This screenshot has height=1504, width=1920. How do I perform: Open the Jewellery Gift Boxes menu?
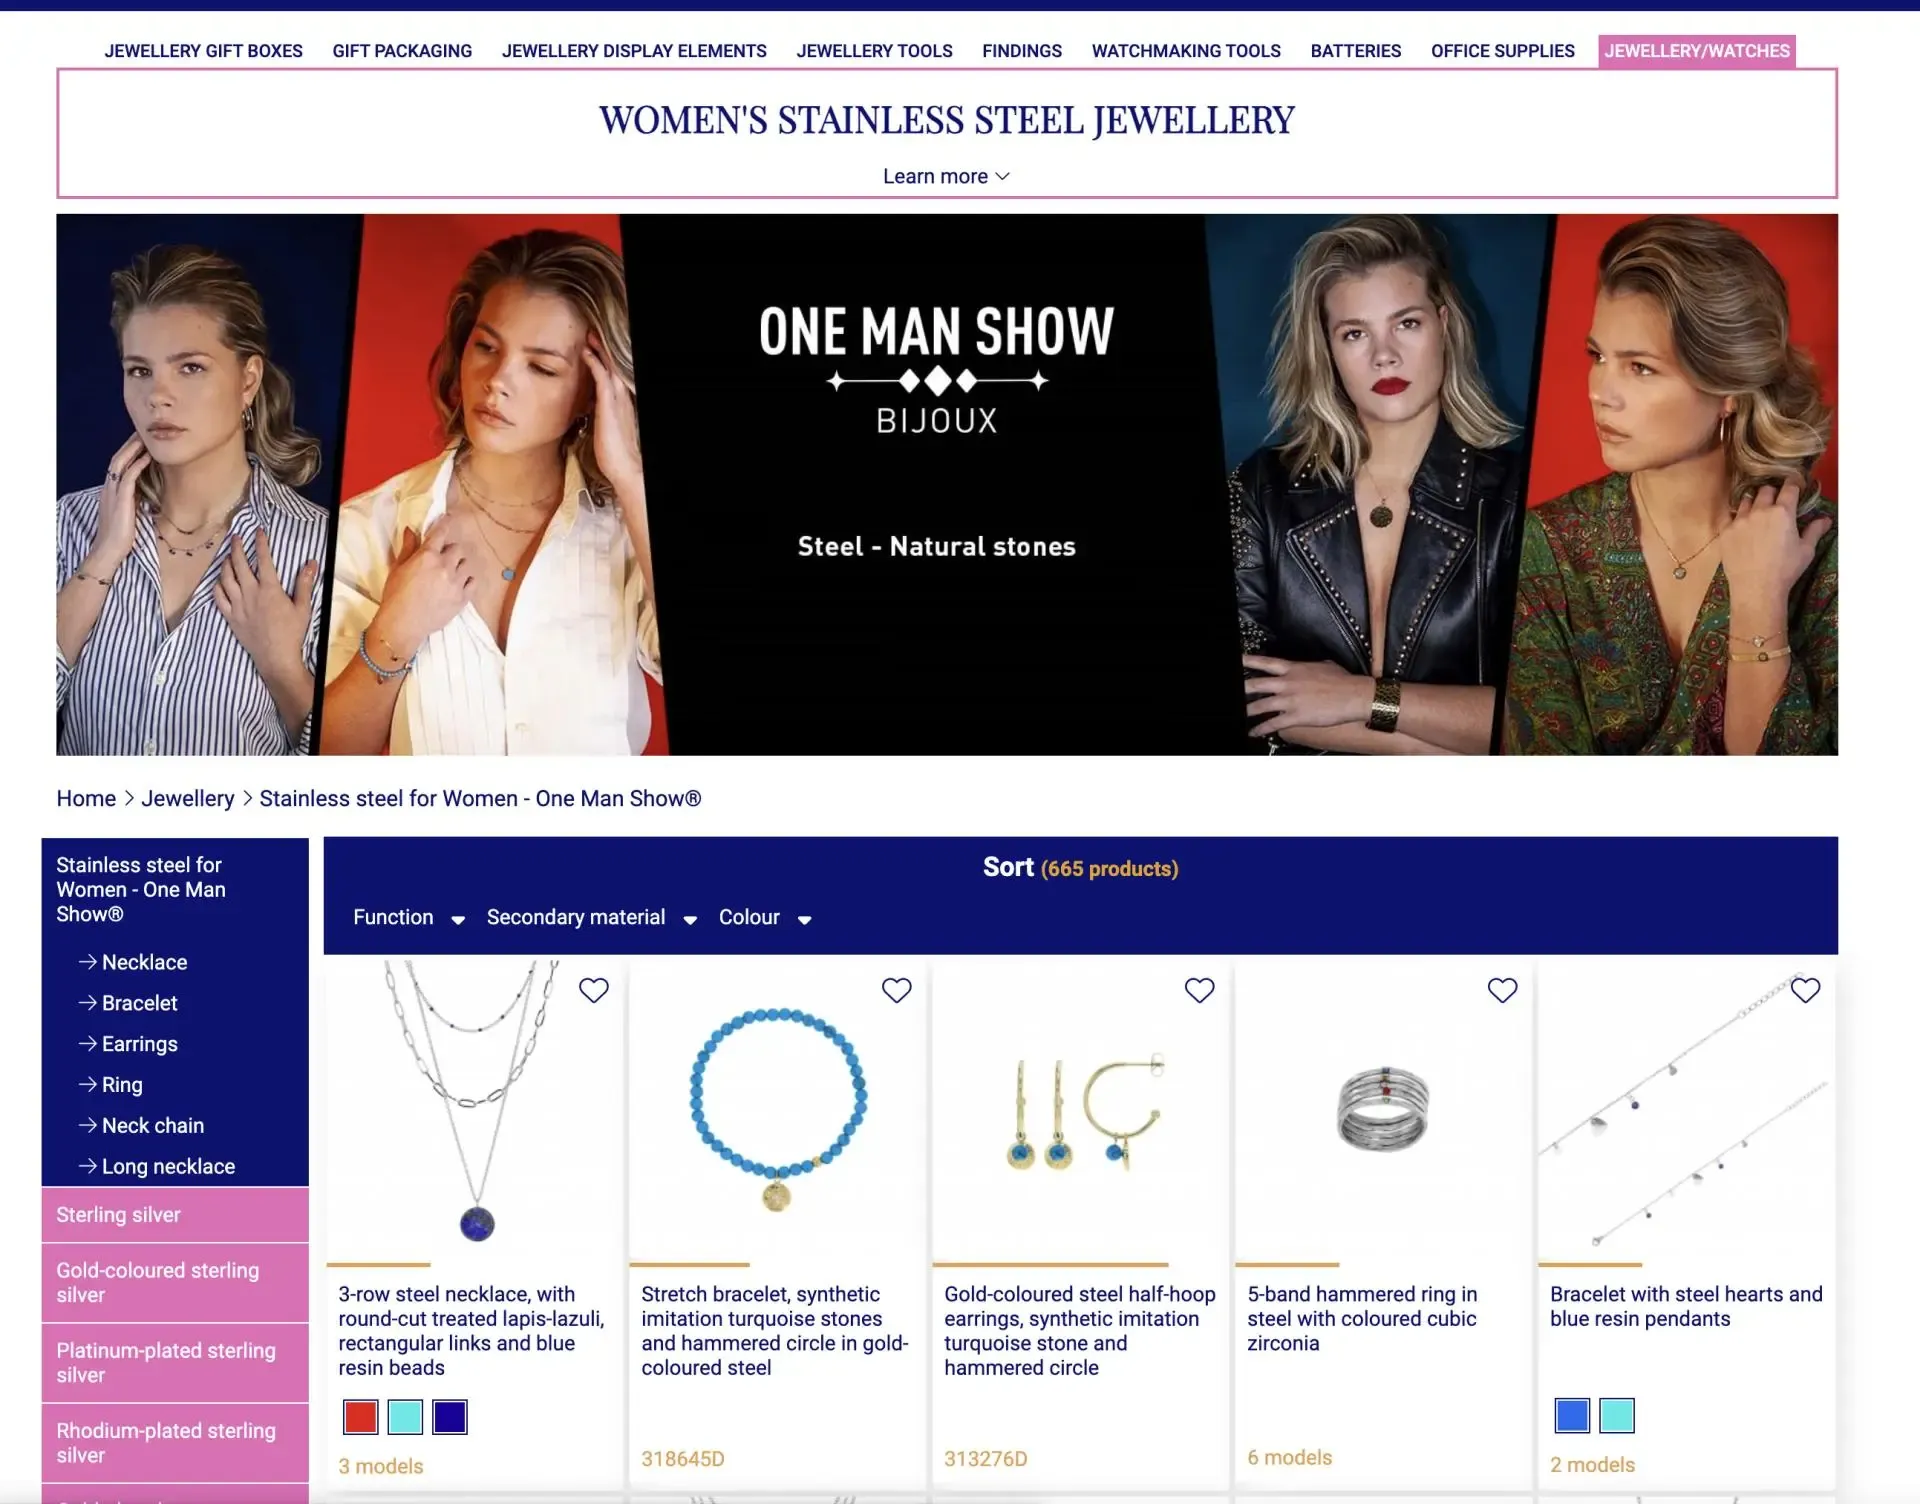tap(203, 51)
